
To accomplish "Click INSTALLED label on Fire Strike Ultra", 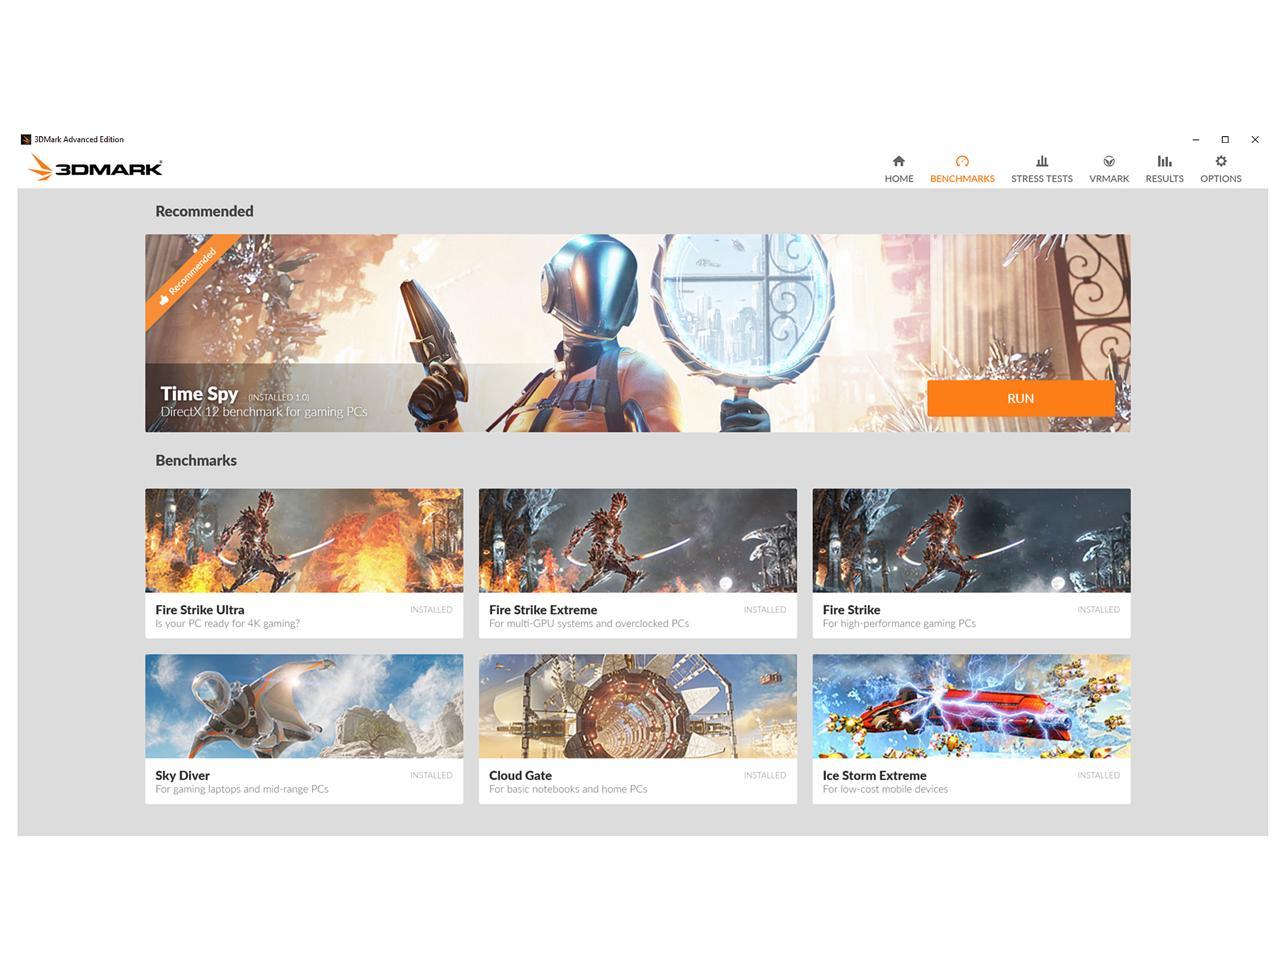I will pos(431,610).
